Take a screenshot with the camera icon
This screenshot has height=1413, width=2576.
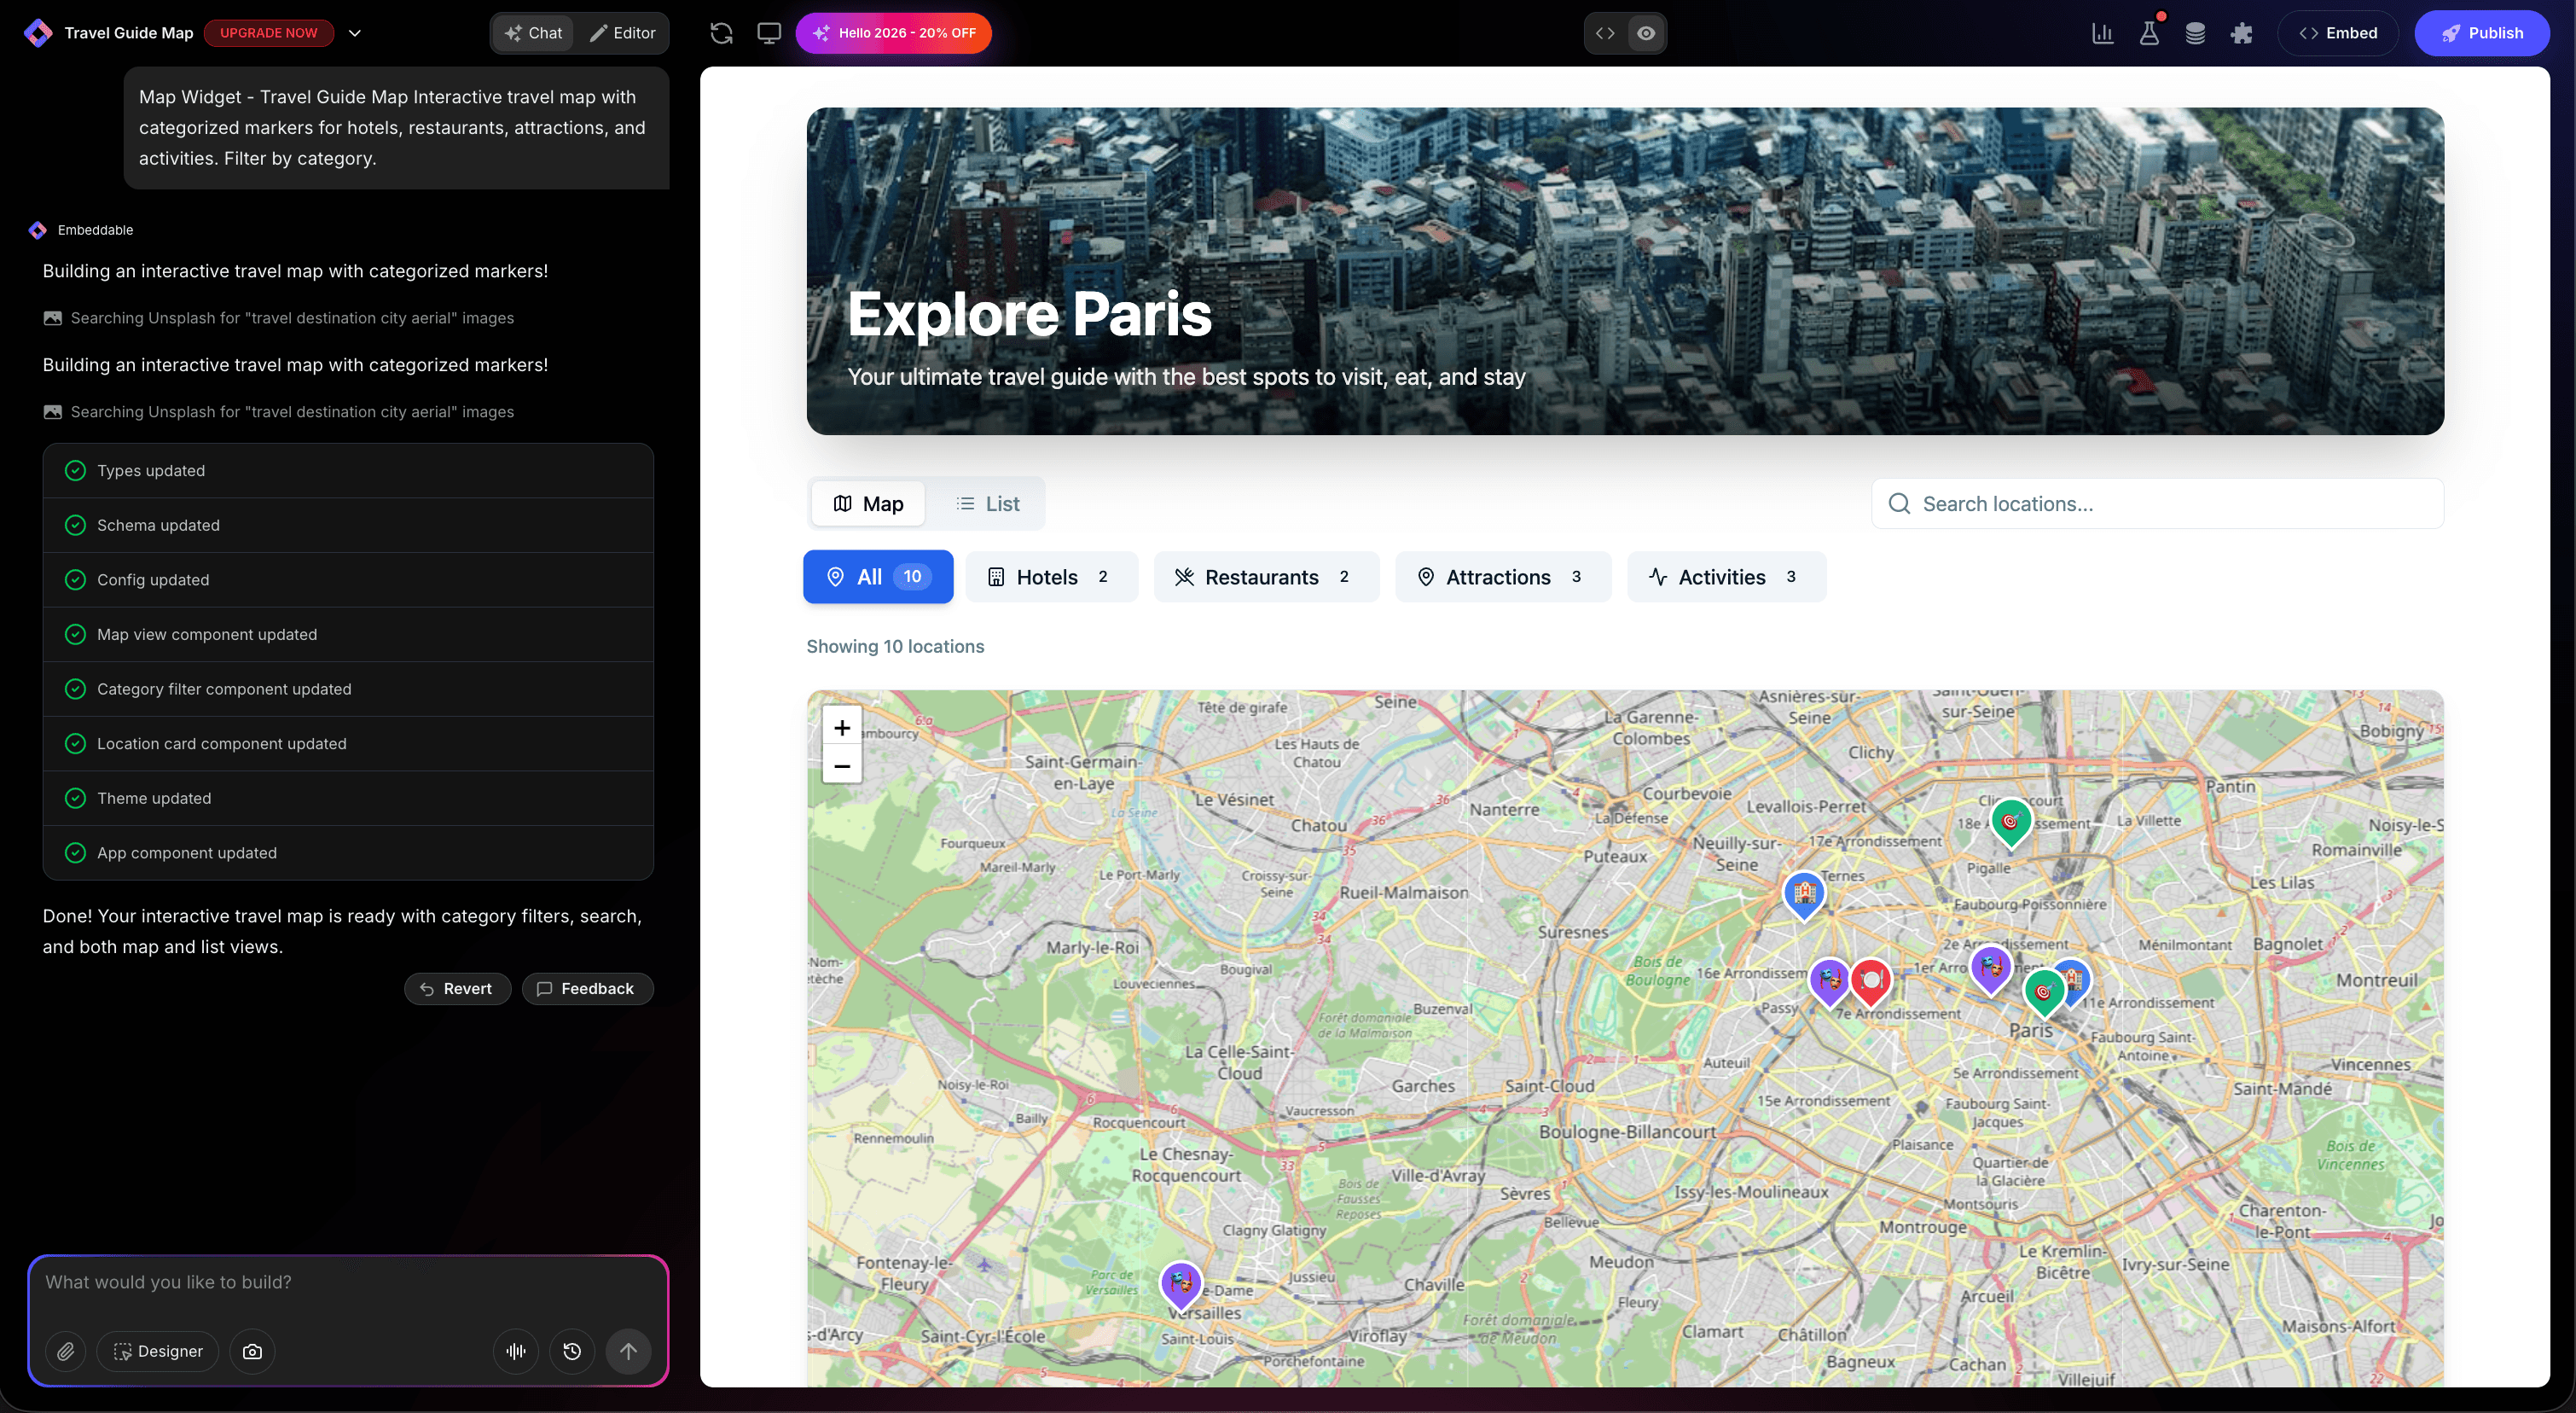tap(252, 1351)
